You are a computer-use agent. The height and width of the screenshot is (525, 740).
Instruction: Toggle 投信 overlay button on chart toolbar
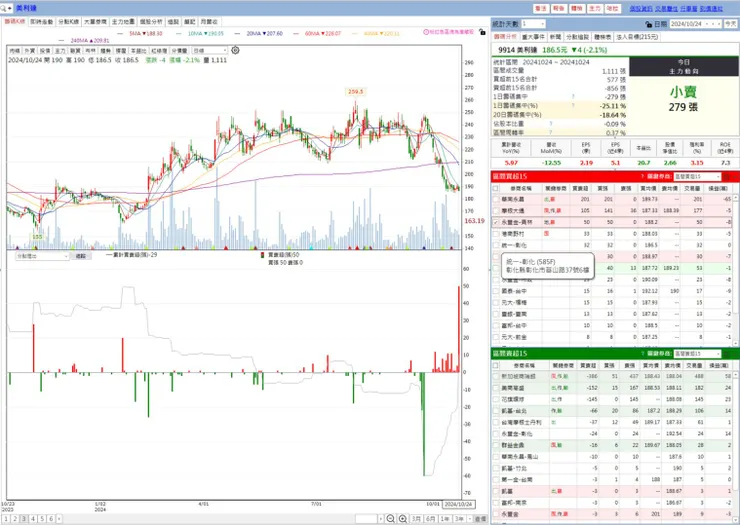(x=45, y=51)
